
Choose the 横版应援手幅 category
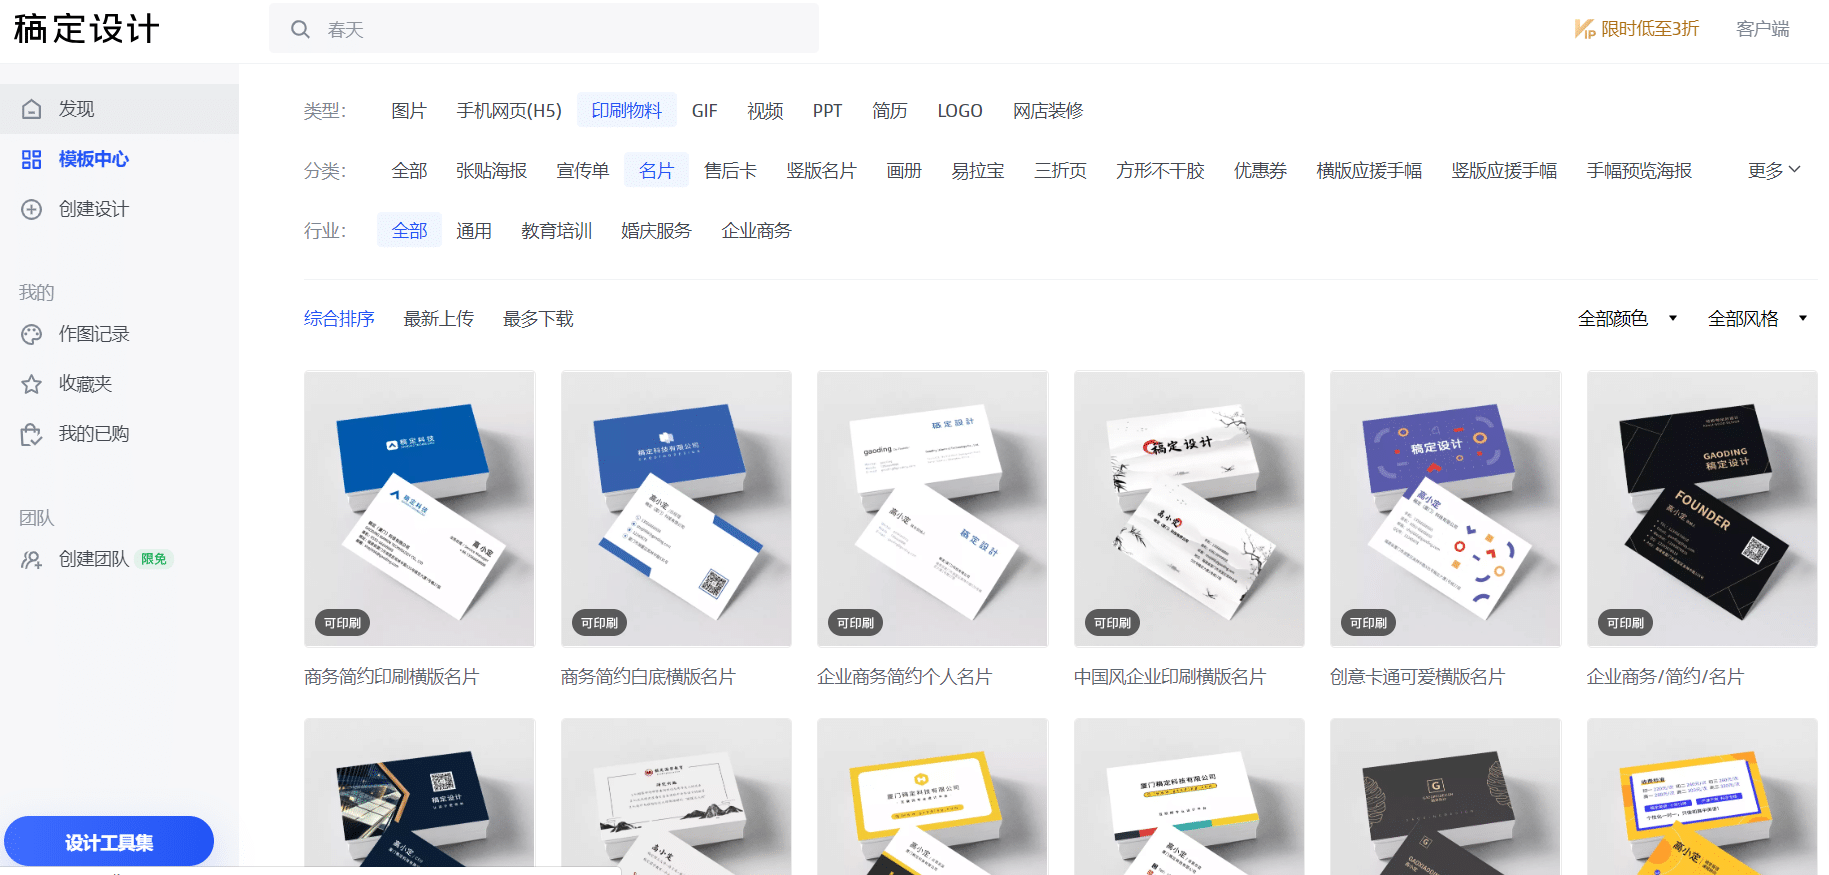[x=1369, y=170]
